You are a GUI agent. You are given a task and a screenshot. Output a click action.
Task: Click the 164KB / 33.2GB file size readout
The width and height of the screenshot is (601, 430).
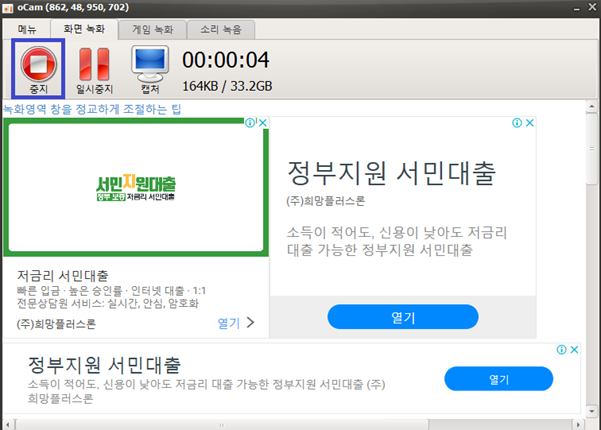tap(227, 86)
